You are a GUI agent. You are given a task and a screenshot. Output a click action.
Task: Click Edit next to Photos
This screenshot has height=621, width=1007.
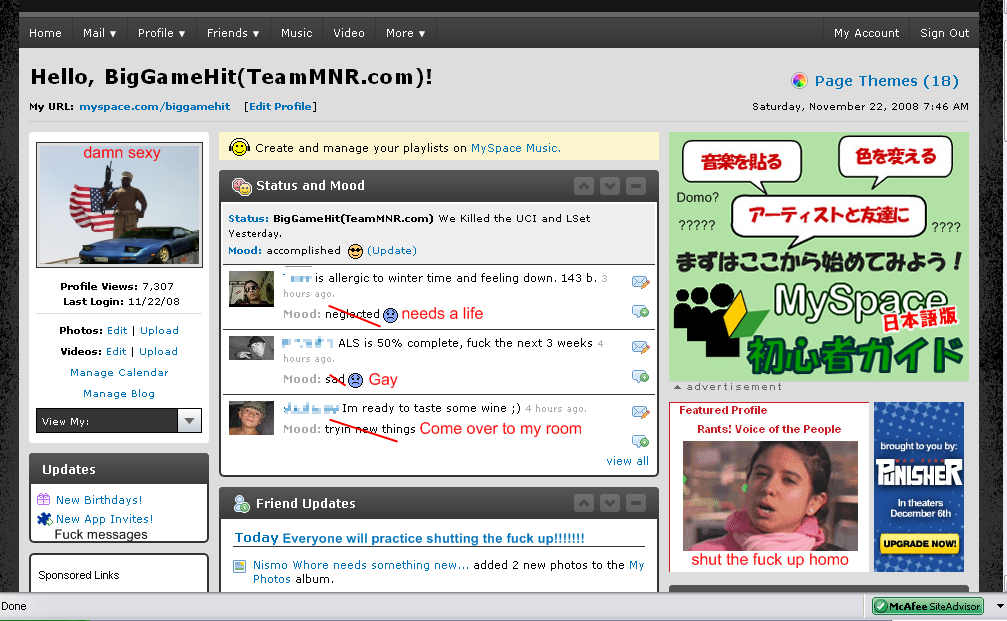click(117, 330)
